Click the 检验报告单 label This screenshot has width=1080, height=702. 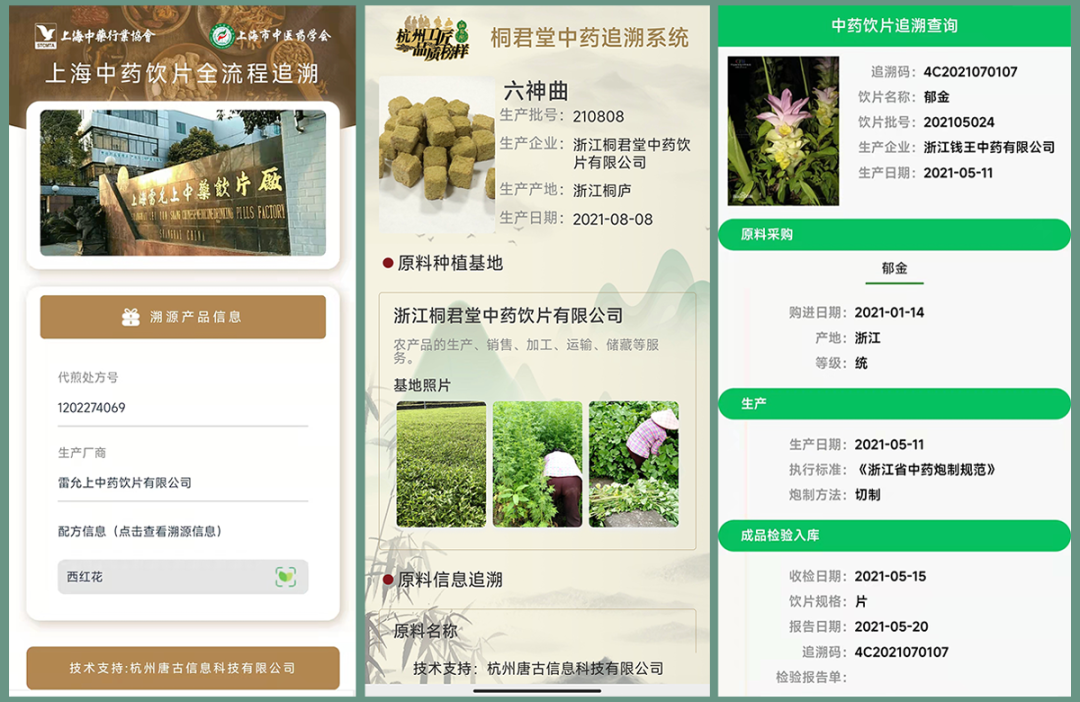(811, 677)
